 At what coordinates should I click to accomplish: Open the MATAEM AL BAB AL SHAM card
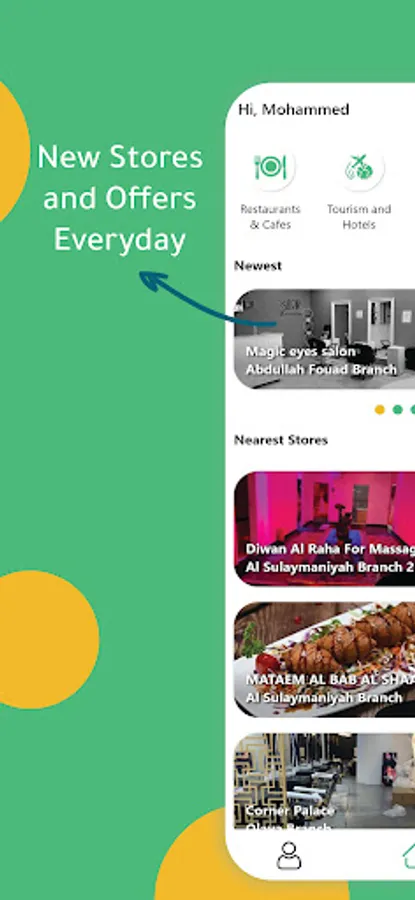coord(324,660)
